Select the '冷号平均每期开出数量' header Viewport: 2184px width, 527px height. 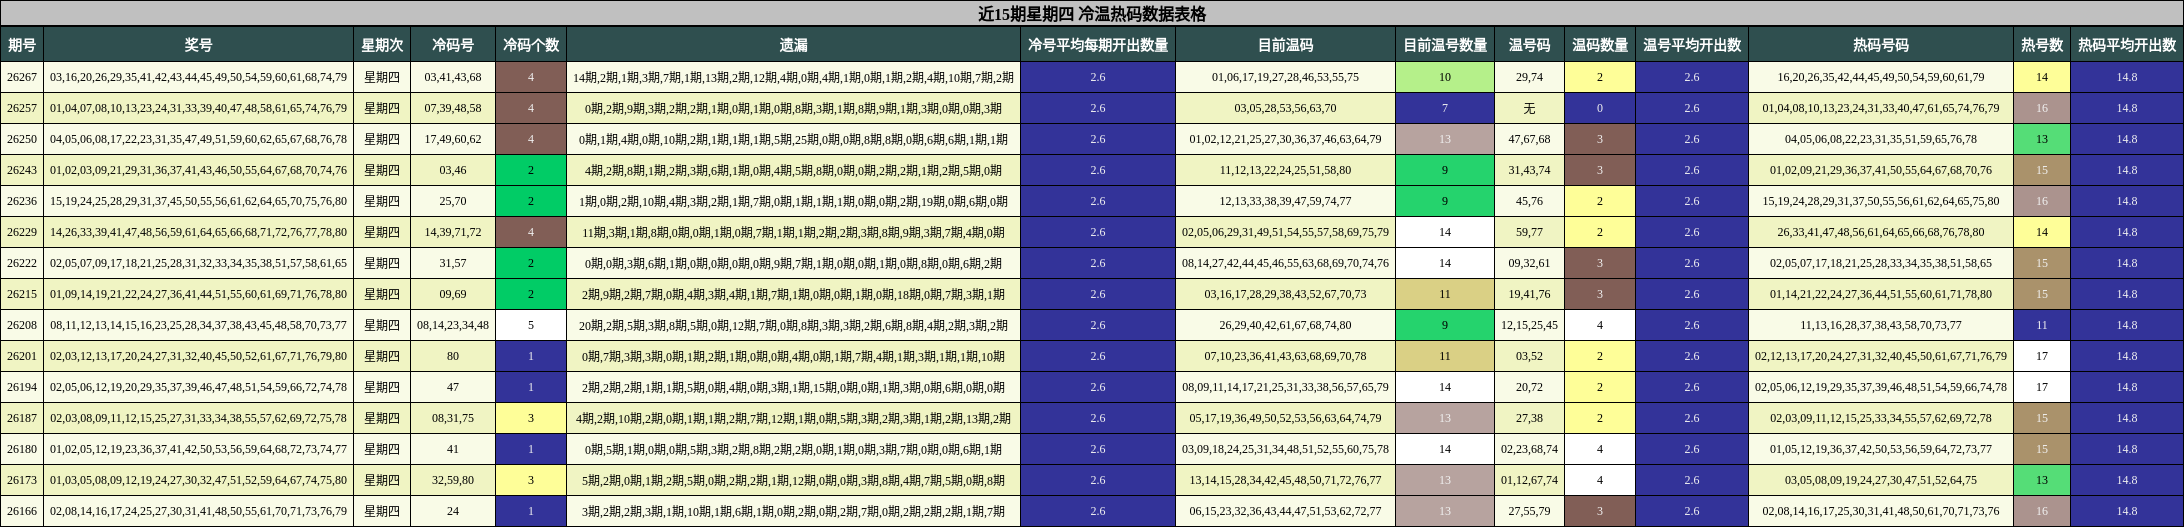click(x=1098, y=45)
